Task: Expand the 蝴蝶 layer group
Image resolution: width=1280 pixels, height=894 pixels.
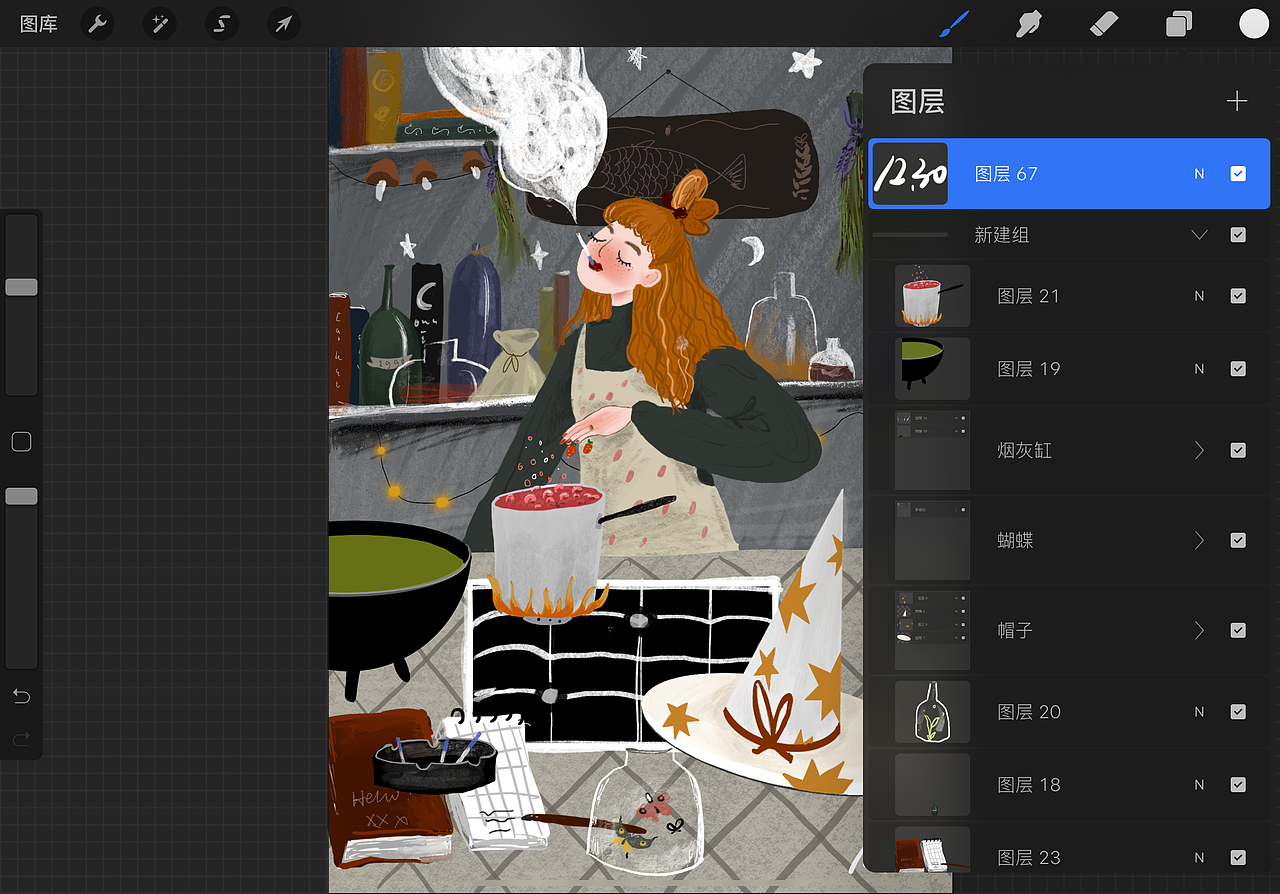Action: [x=1199, y=540]
